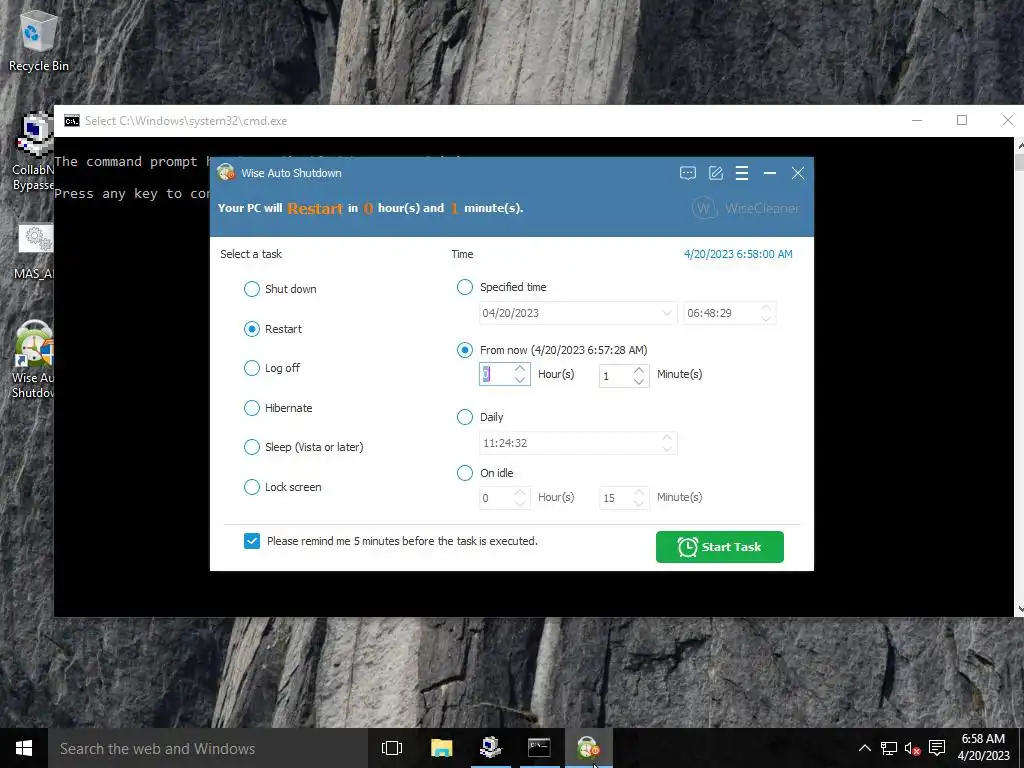Open the hamburger menu in Wise Auto Shutdown

742,173
